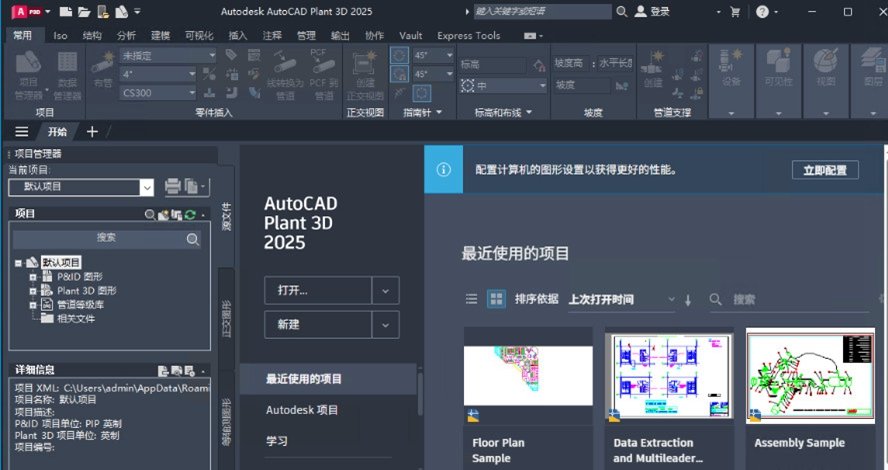Click the 立即配置 button
This screenshot has height=470, width=888.
pos(825,170)
